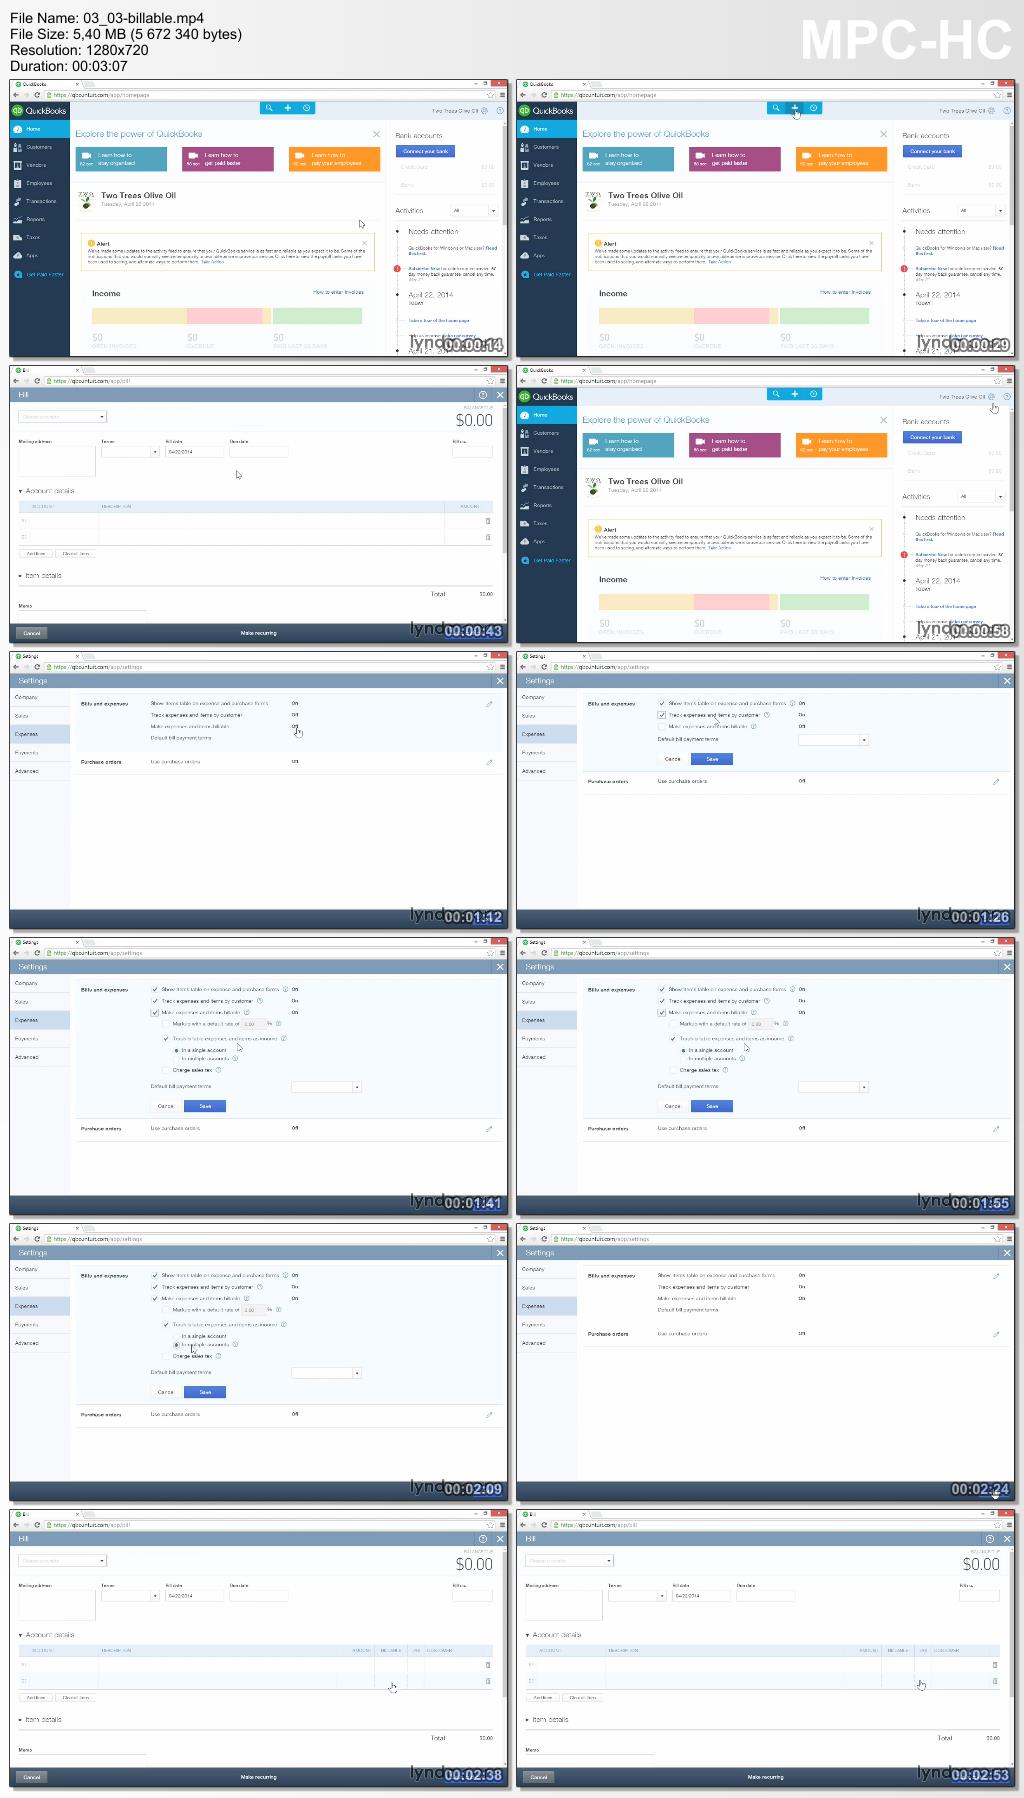The height and width of the screenshot is (1798, 1024).
Task: Close the Alert box in the 00:00:14 frame
Action: click(x=365, y=242)
